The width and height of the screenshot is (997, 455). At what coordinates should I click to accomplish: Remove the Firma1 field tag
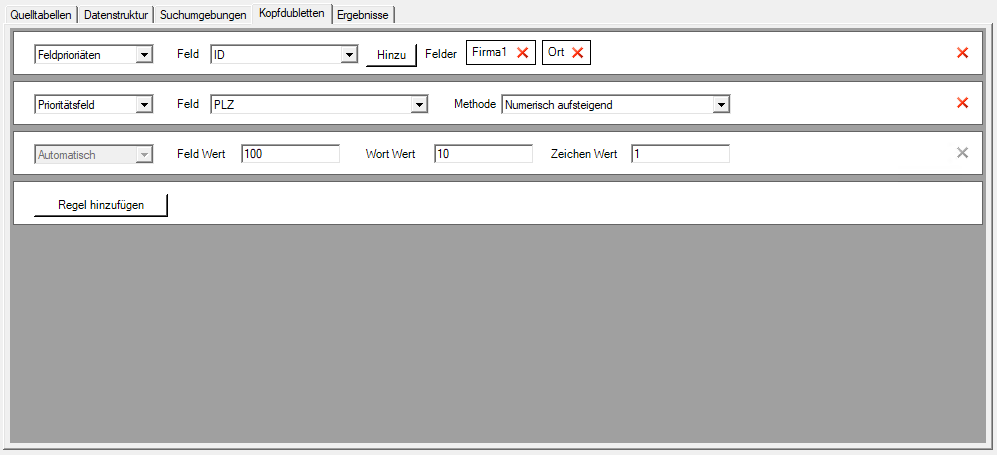pyautogui.click(x=522, y=53)
